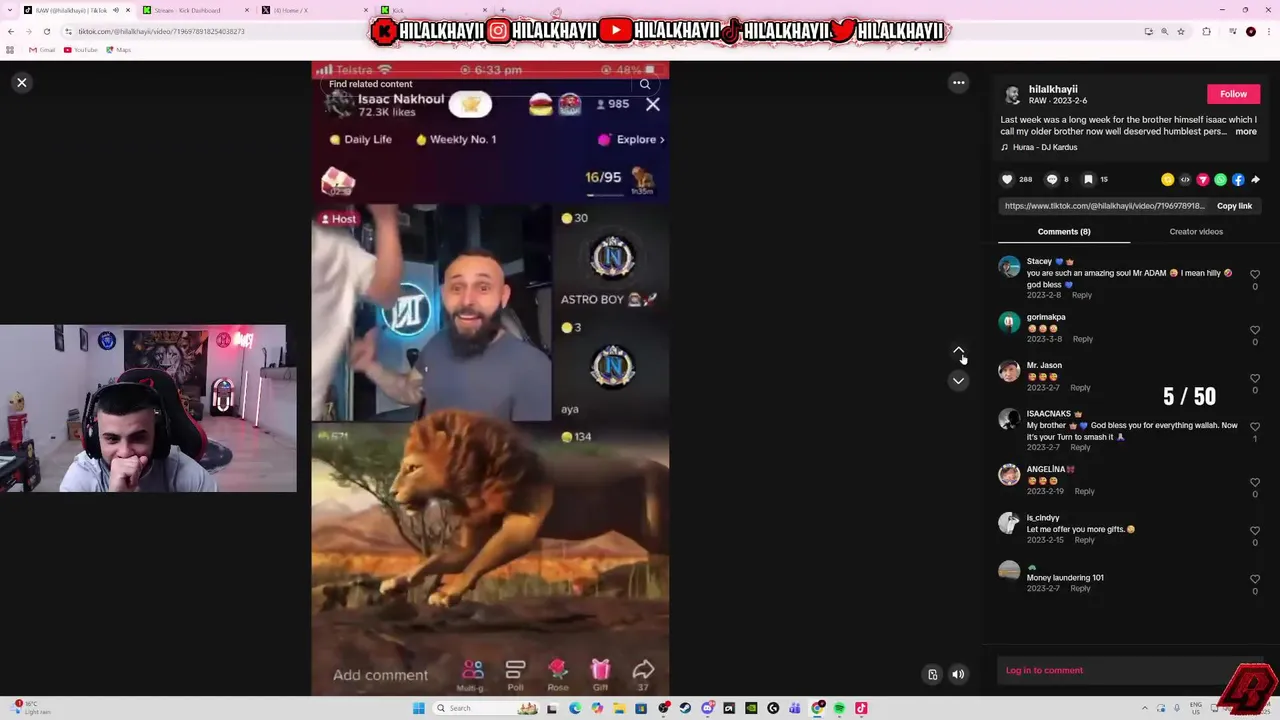
Task: Click Find related content search bar
Action: [480, 84]
